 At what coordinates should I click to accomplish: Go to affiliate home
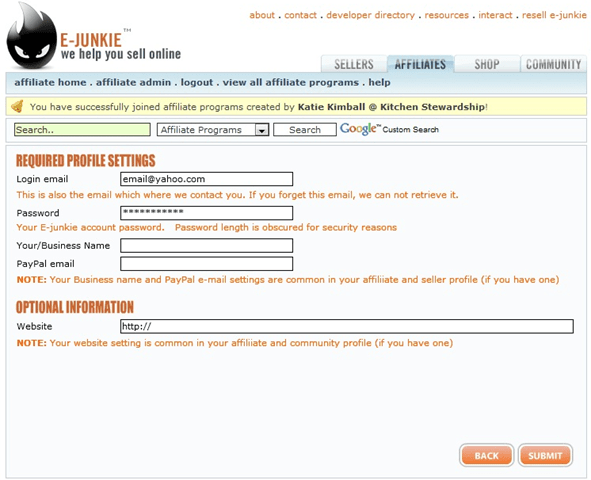coord(51,82)
